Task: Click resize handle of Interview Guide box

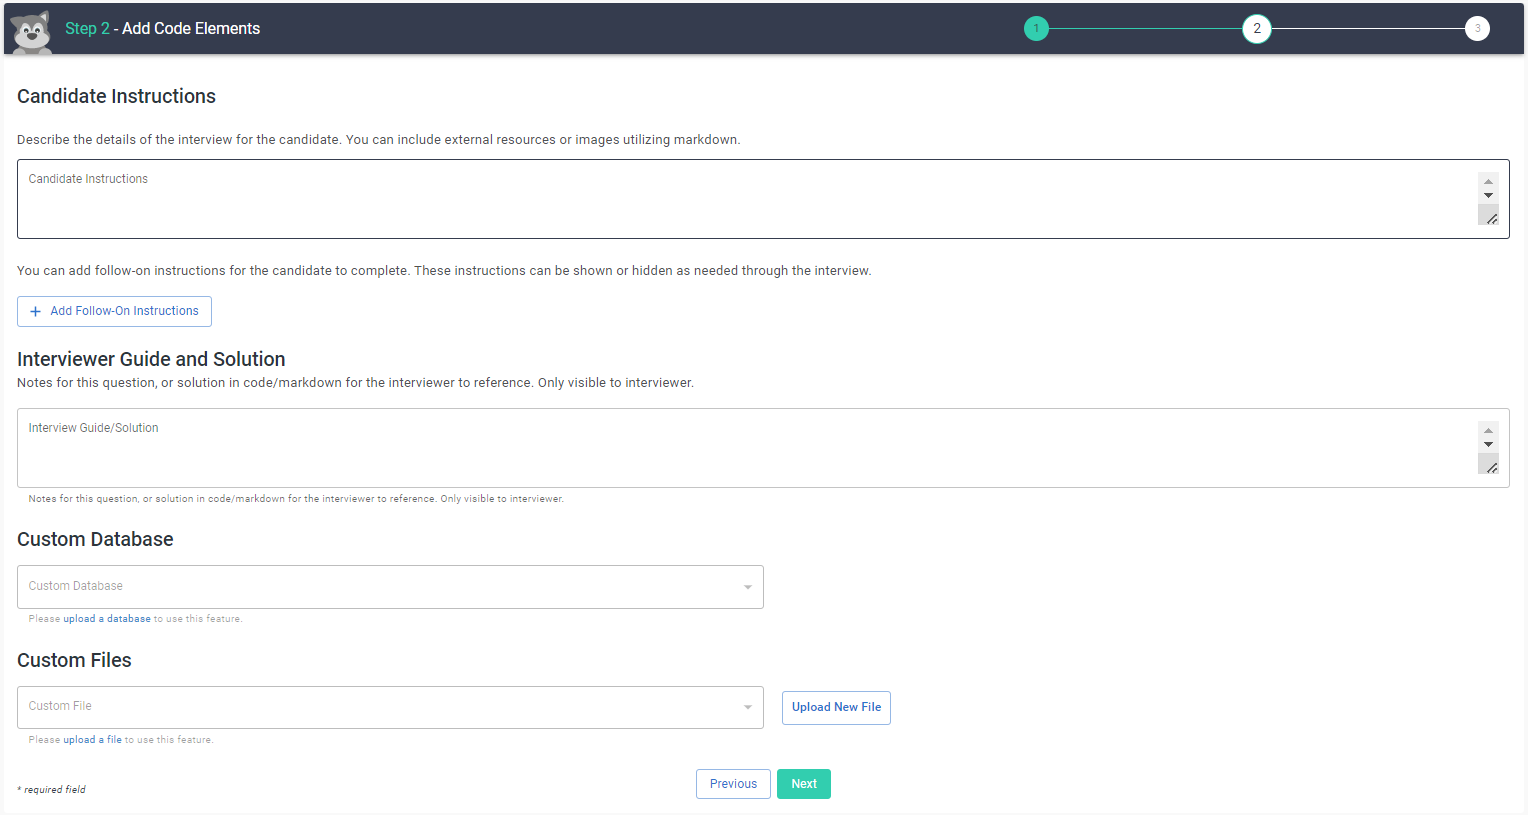Action: pyautogui.click(x=1490, y=467)
